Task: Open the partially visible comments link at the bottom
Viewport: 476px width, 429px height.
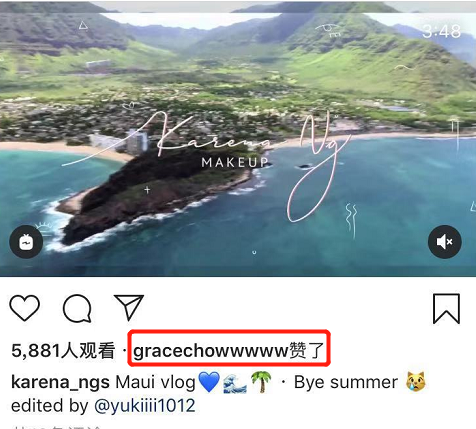Action: pos(57,427)
